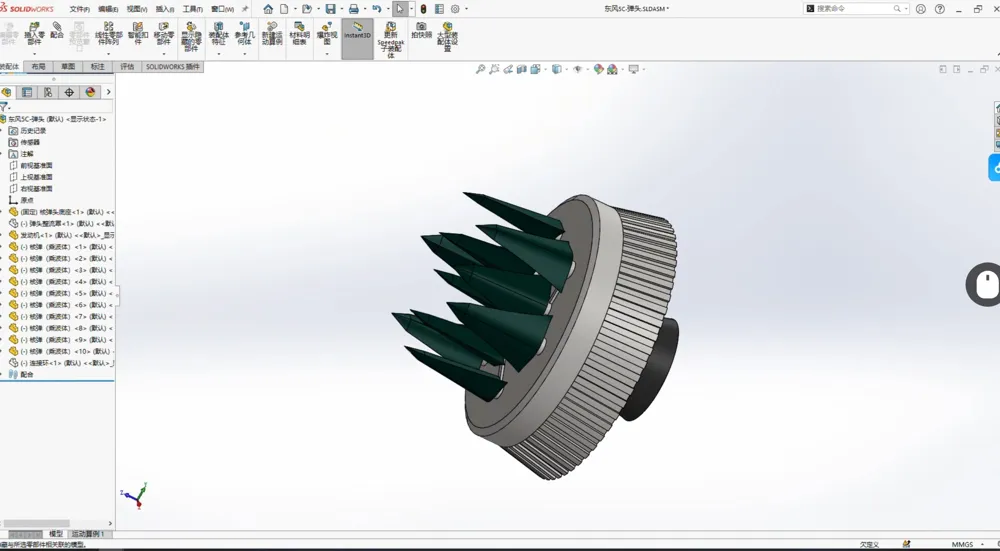Viewport: 1000px width, 551px height.
Task: Click the rebuild traffic light icon
Action: click(423, 9)
